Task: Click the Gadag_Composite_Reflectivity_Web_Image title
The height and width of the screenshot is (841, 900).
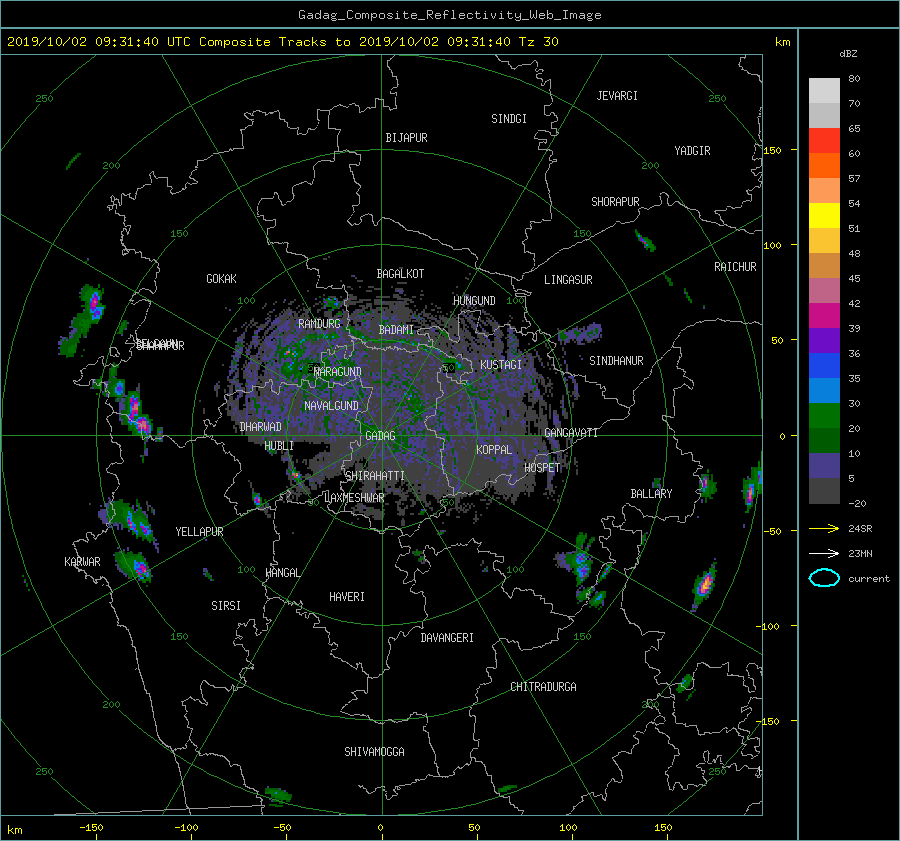Action: click(449, 15)
